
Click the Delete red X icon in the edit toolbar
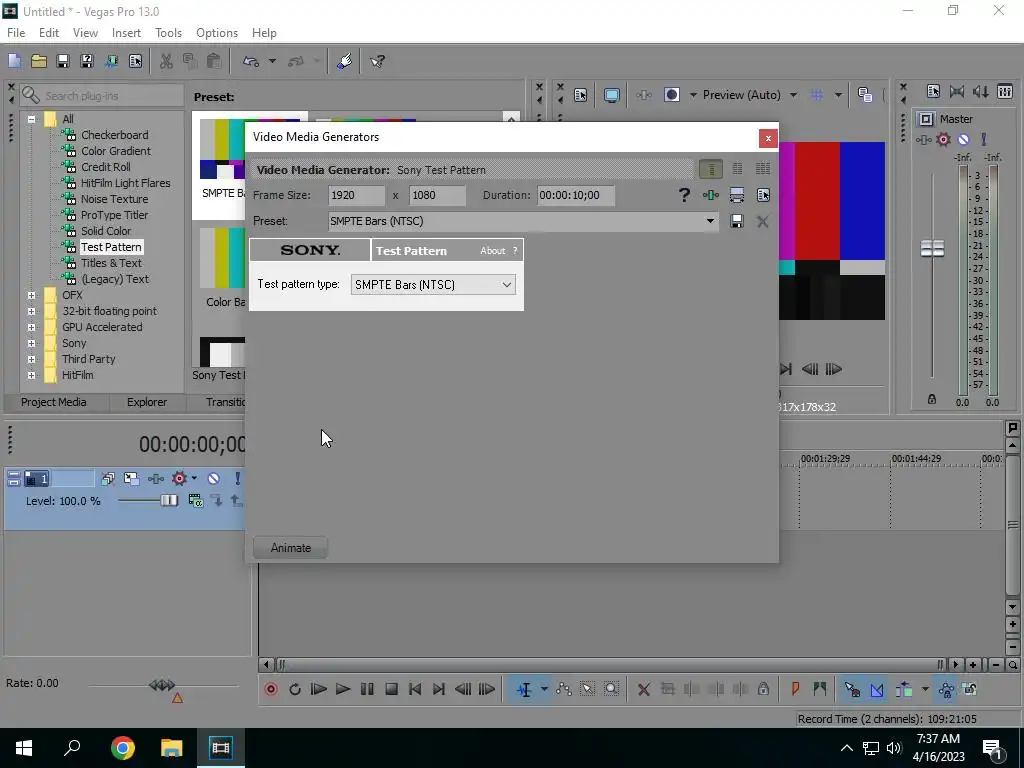point(643,689)
